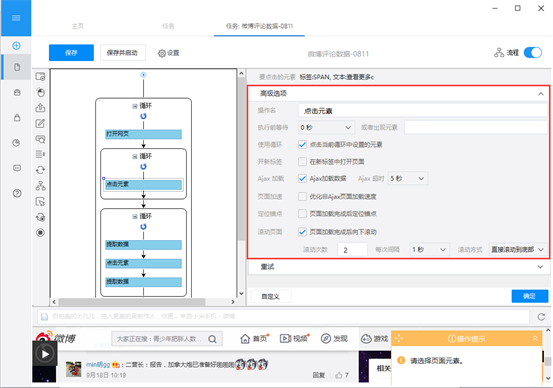Toggle the 流程 workflow switch
The height and width of the screenshot is (388, 553).
pyautogui.click(x=533, y=53)
